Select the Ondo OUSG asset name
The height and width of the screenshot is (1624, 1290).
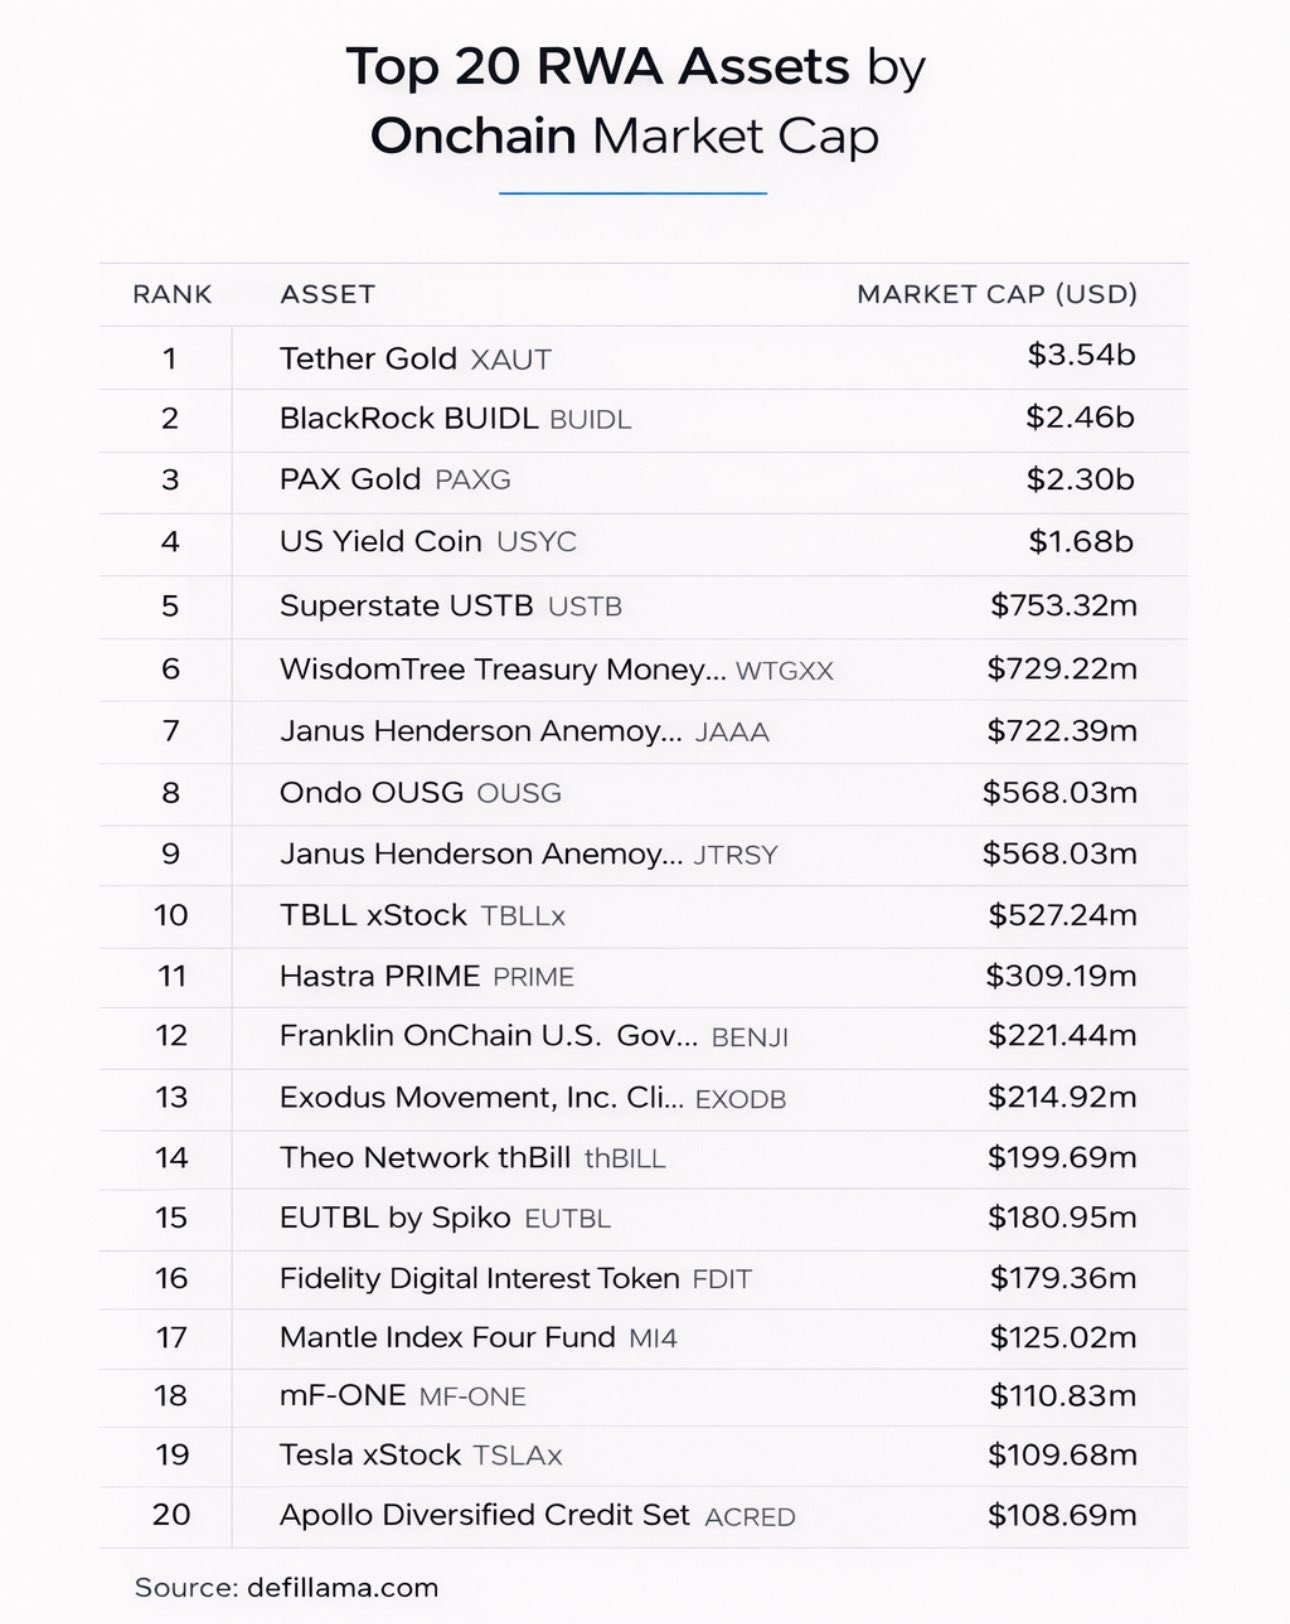pos(371,793)
